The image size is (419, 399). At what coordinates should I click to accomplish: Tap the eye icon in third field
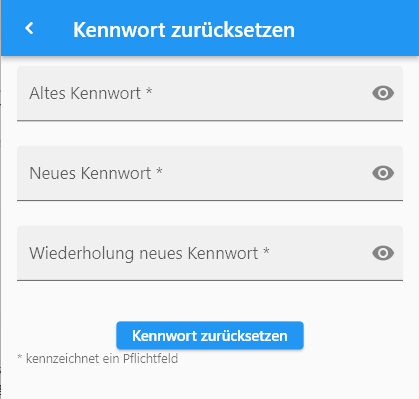pyautogui.click(x=383, y=253)
